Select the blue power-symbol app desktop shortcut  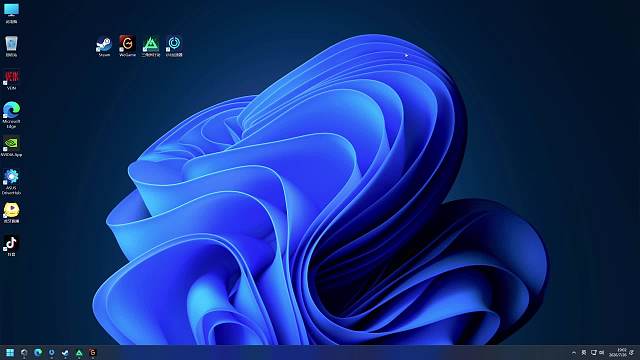tap(174, 46)
